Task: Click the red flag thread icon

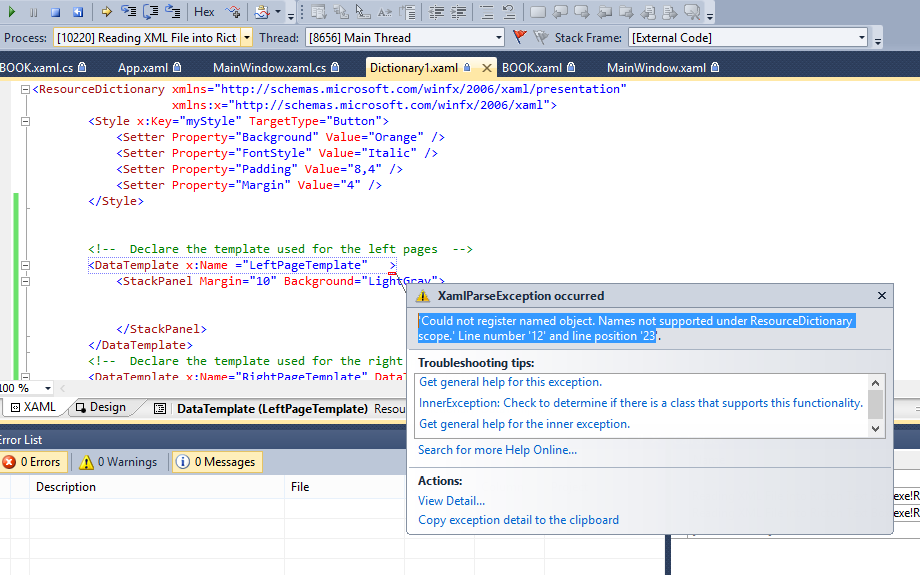Action: (519, 37)
